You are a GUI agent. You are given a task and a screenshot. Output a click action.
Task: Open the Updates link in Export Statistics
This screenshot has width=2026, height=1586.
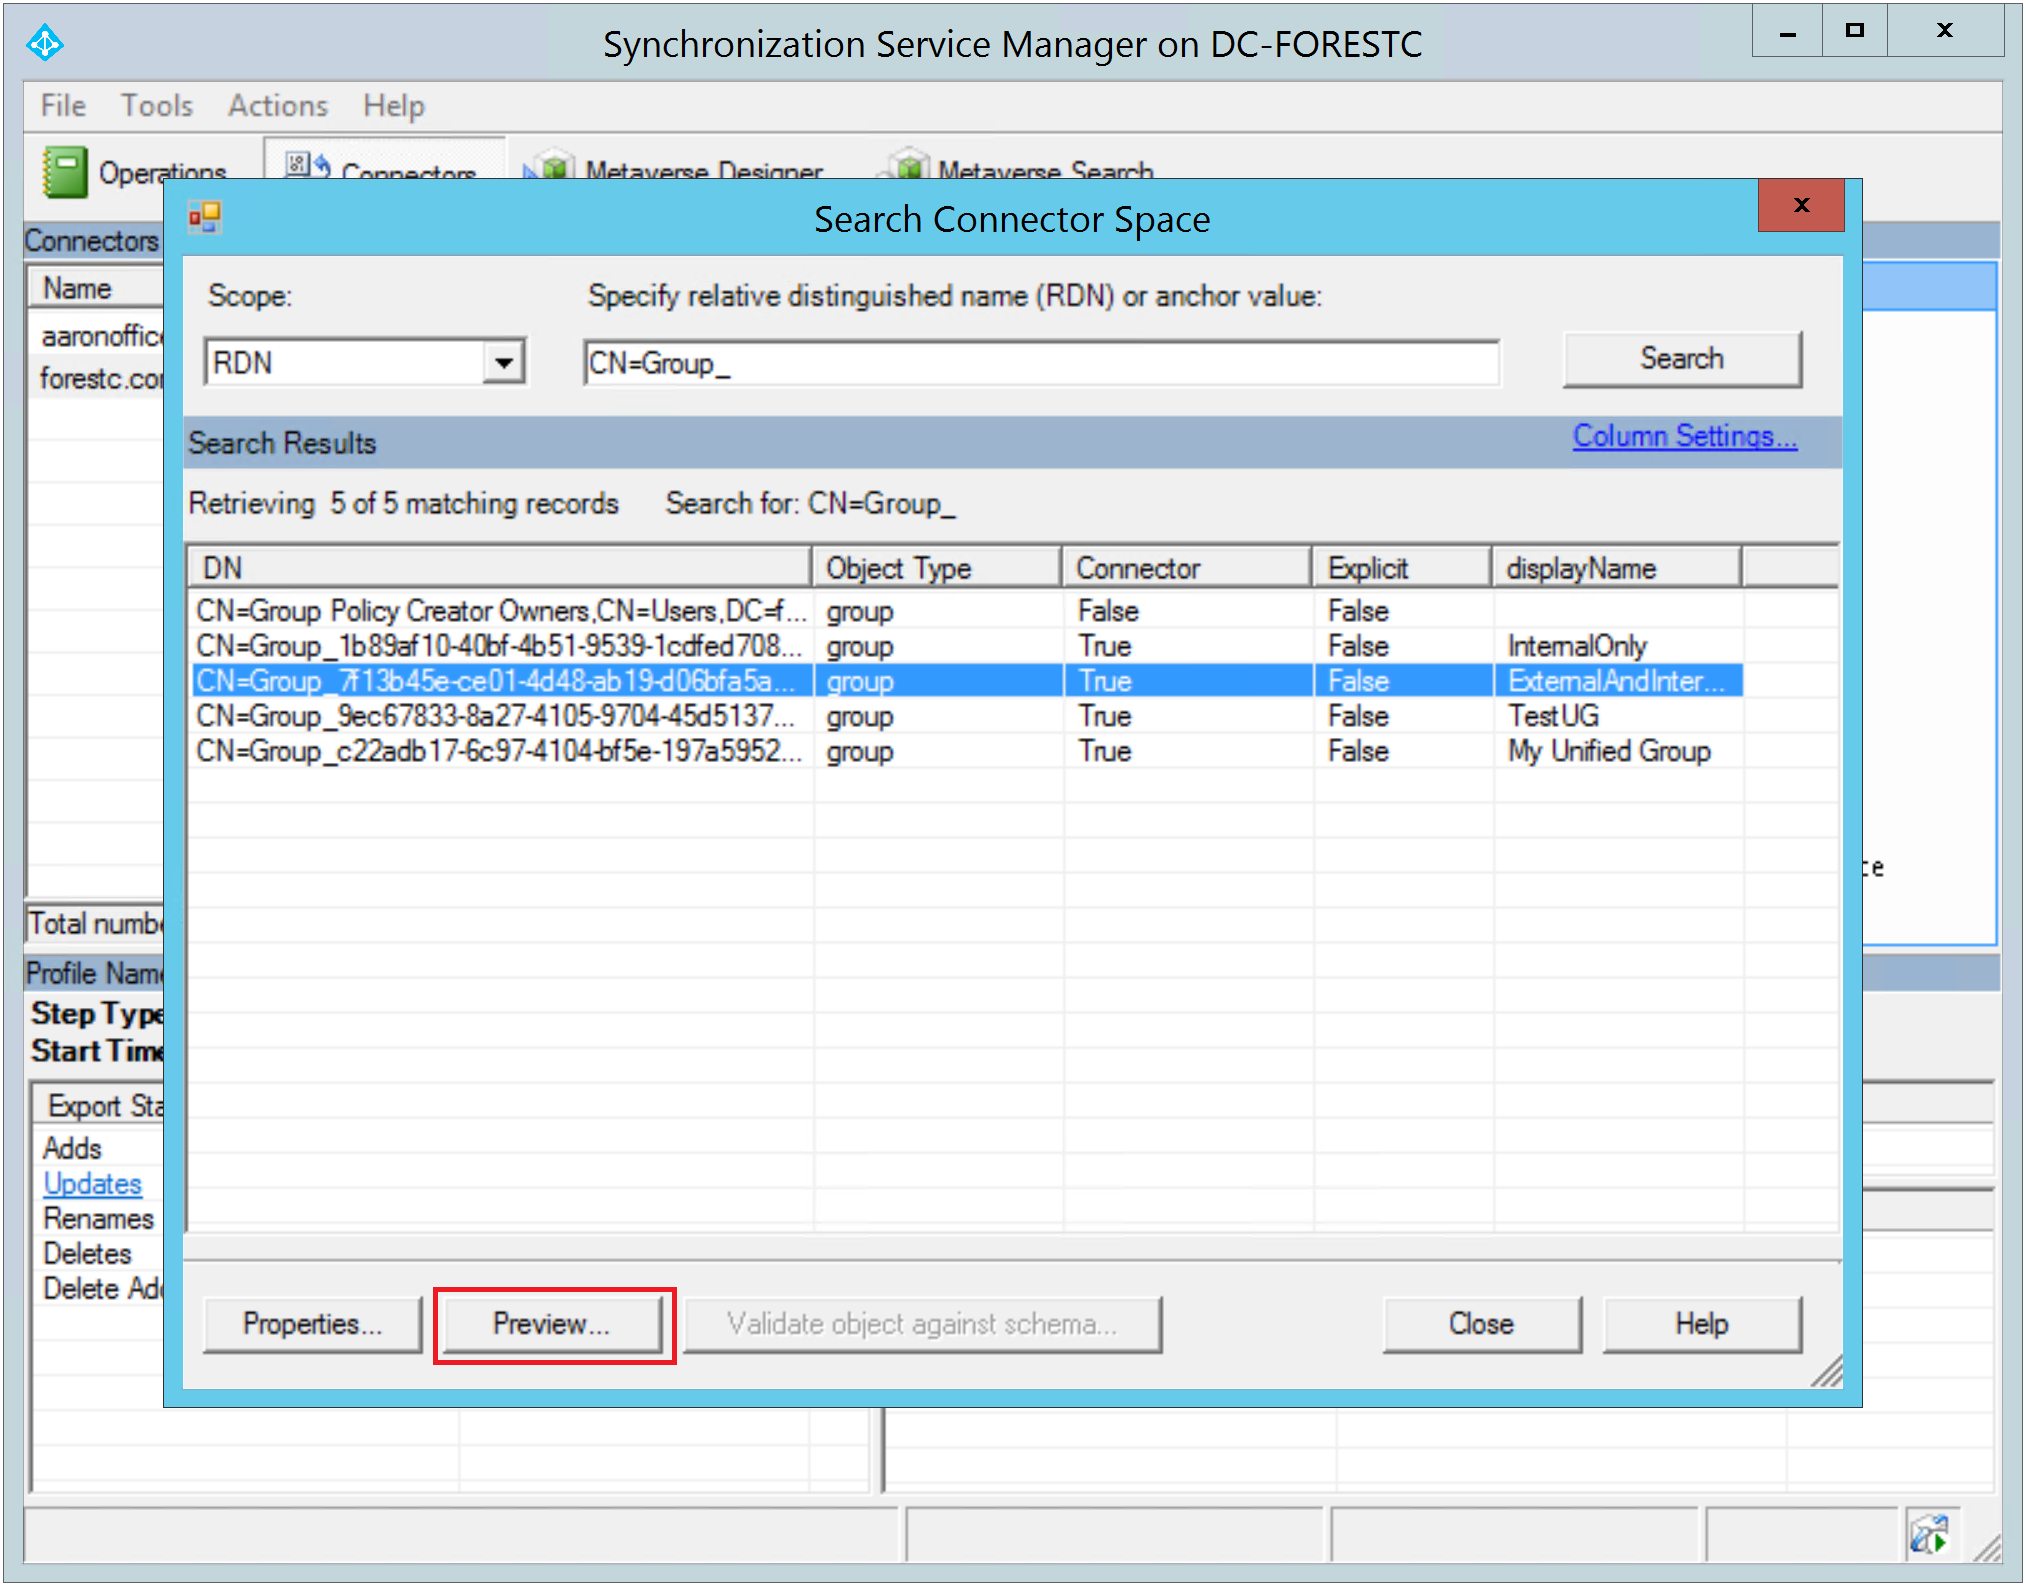(x=92, y=1184)
